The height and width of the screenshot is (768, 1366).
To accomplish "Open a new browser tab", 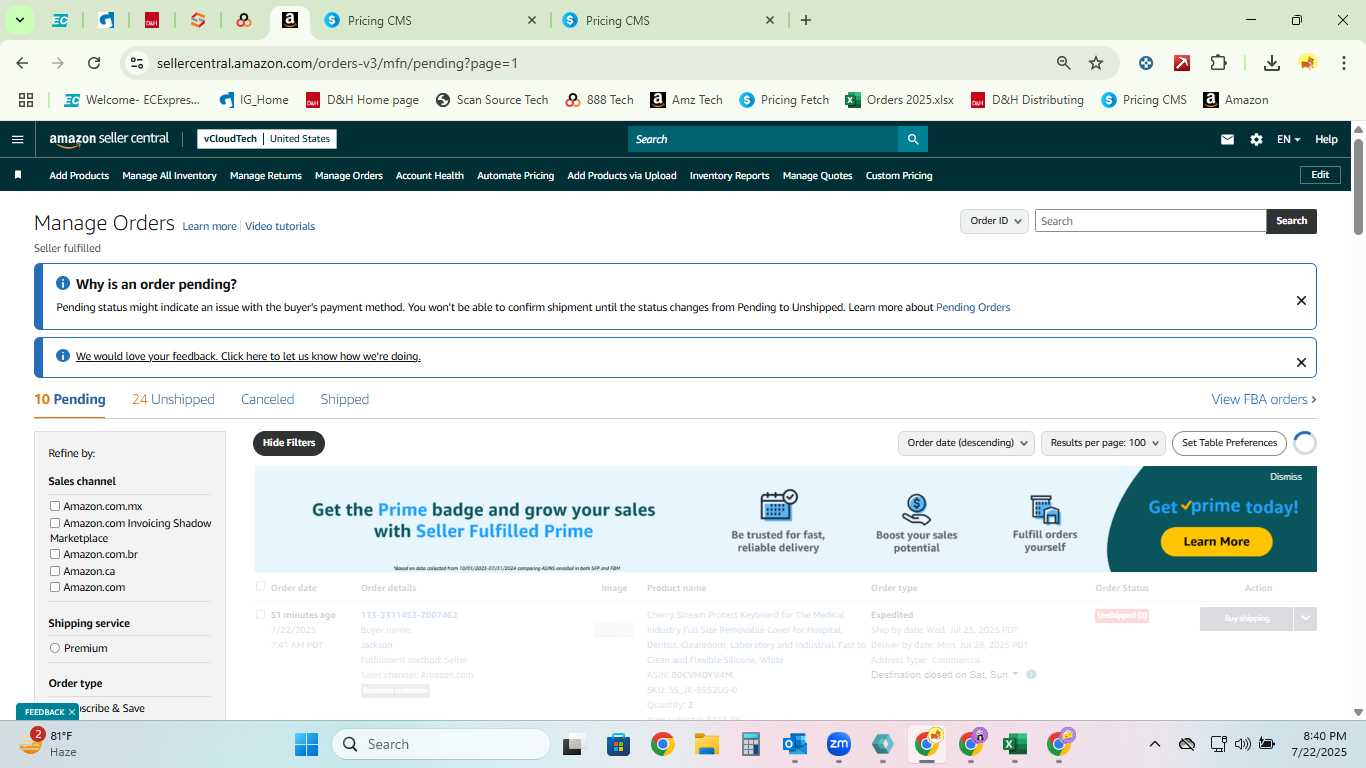I will 806,20.
